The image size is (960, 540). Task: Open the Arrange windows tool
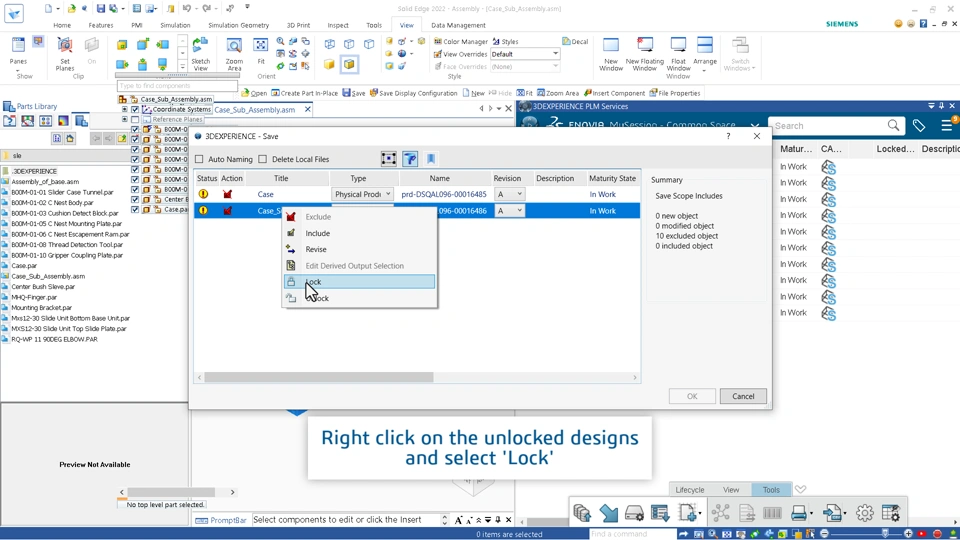pos(705,54)
